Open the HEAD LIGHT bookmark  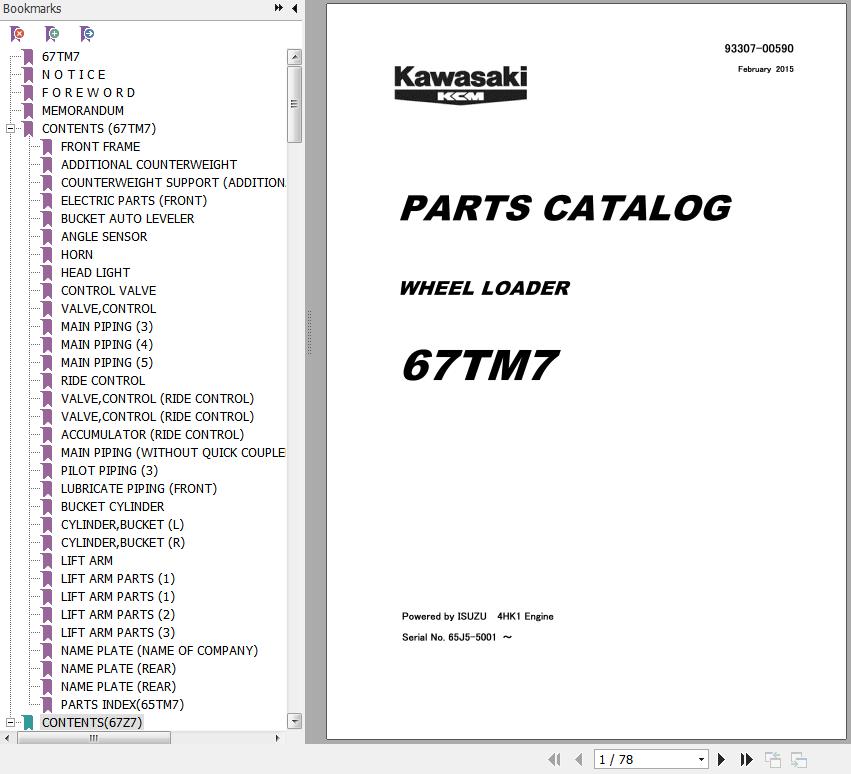96,272
